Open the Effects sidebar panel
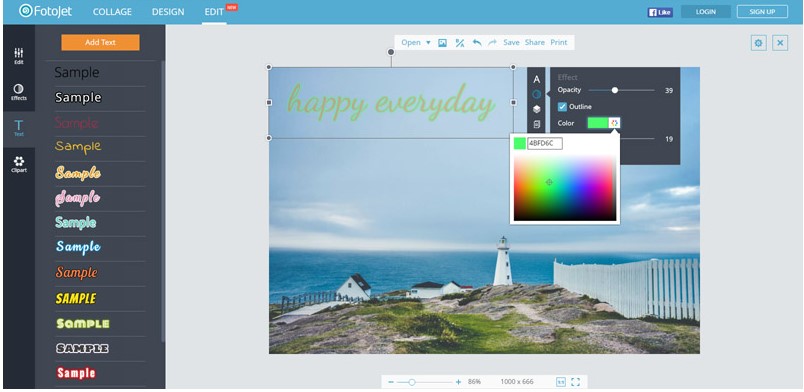The width and height of the screenshot is (804, 392). [x=19, y=92]
